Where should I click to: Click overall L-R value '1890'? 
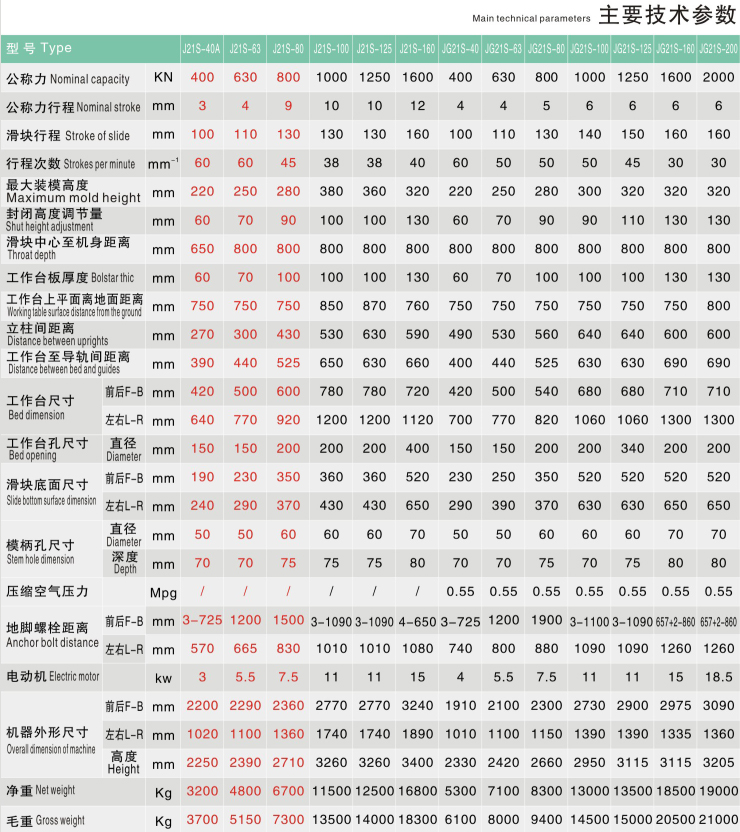[x=417, y=735]
